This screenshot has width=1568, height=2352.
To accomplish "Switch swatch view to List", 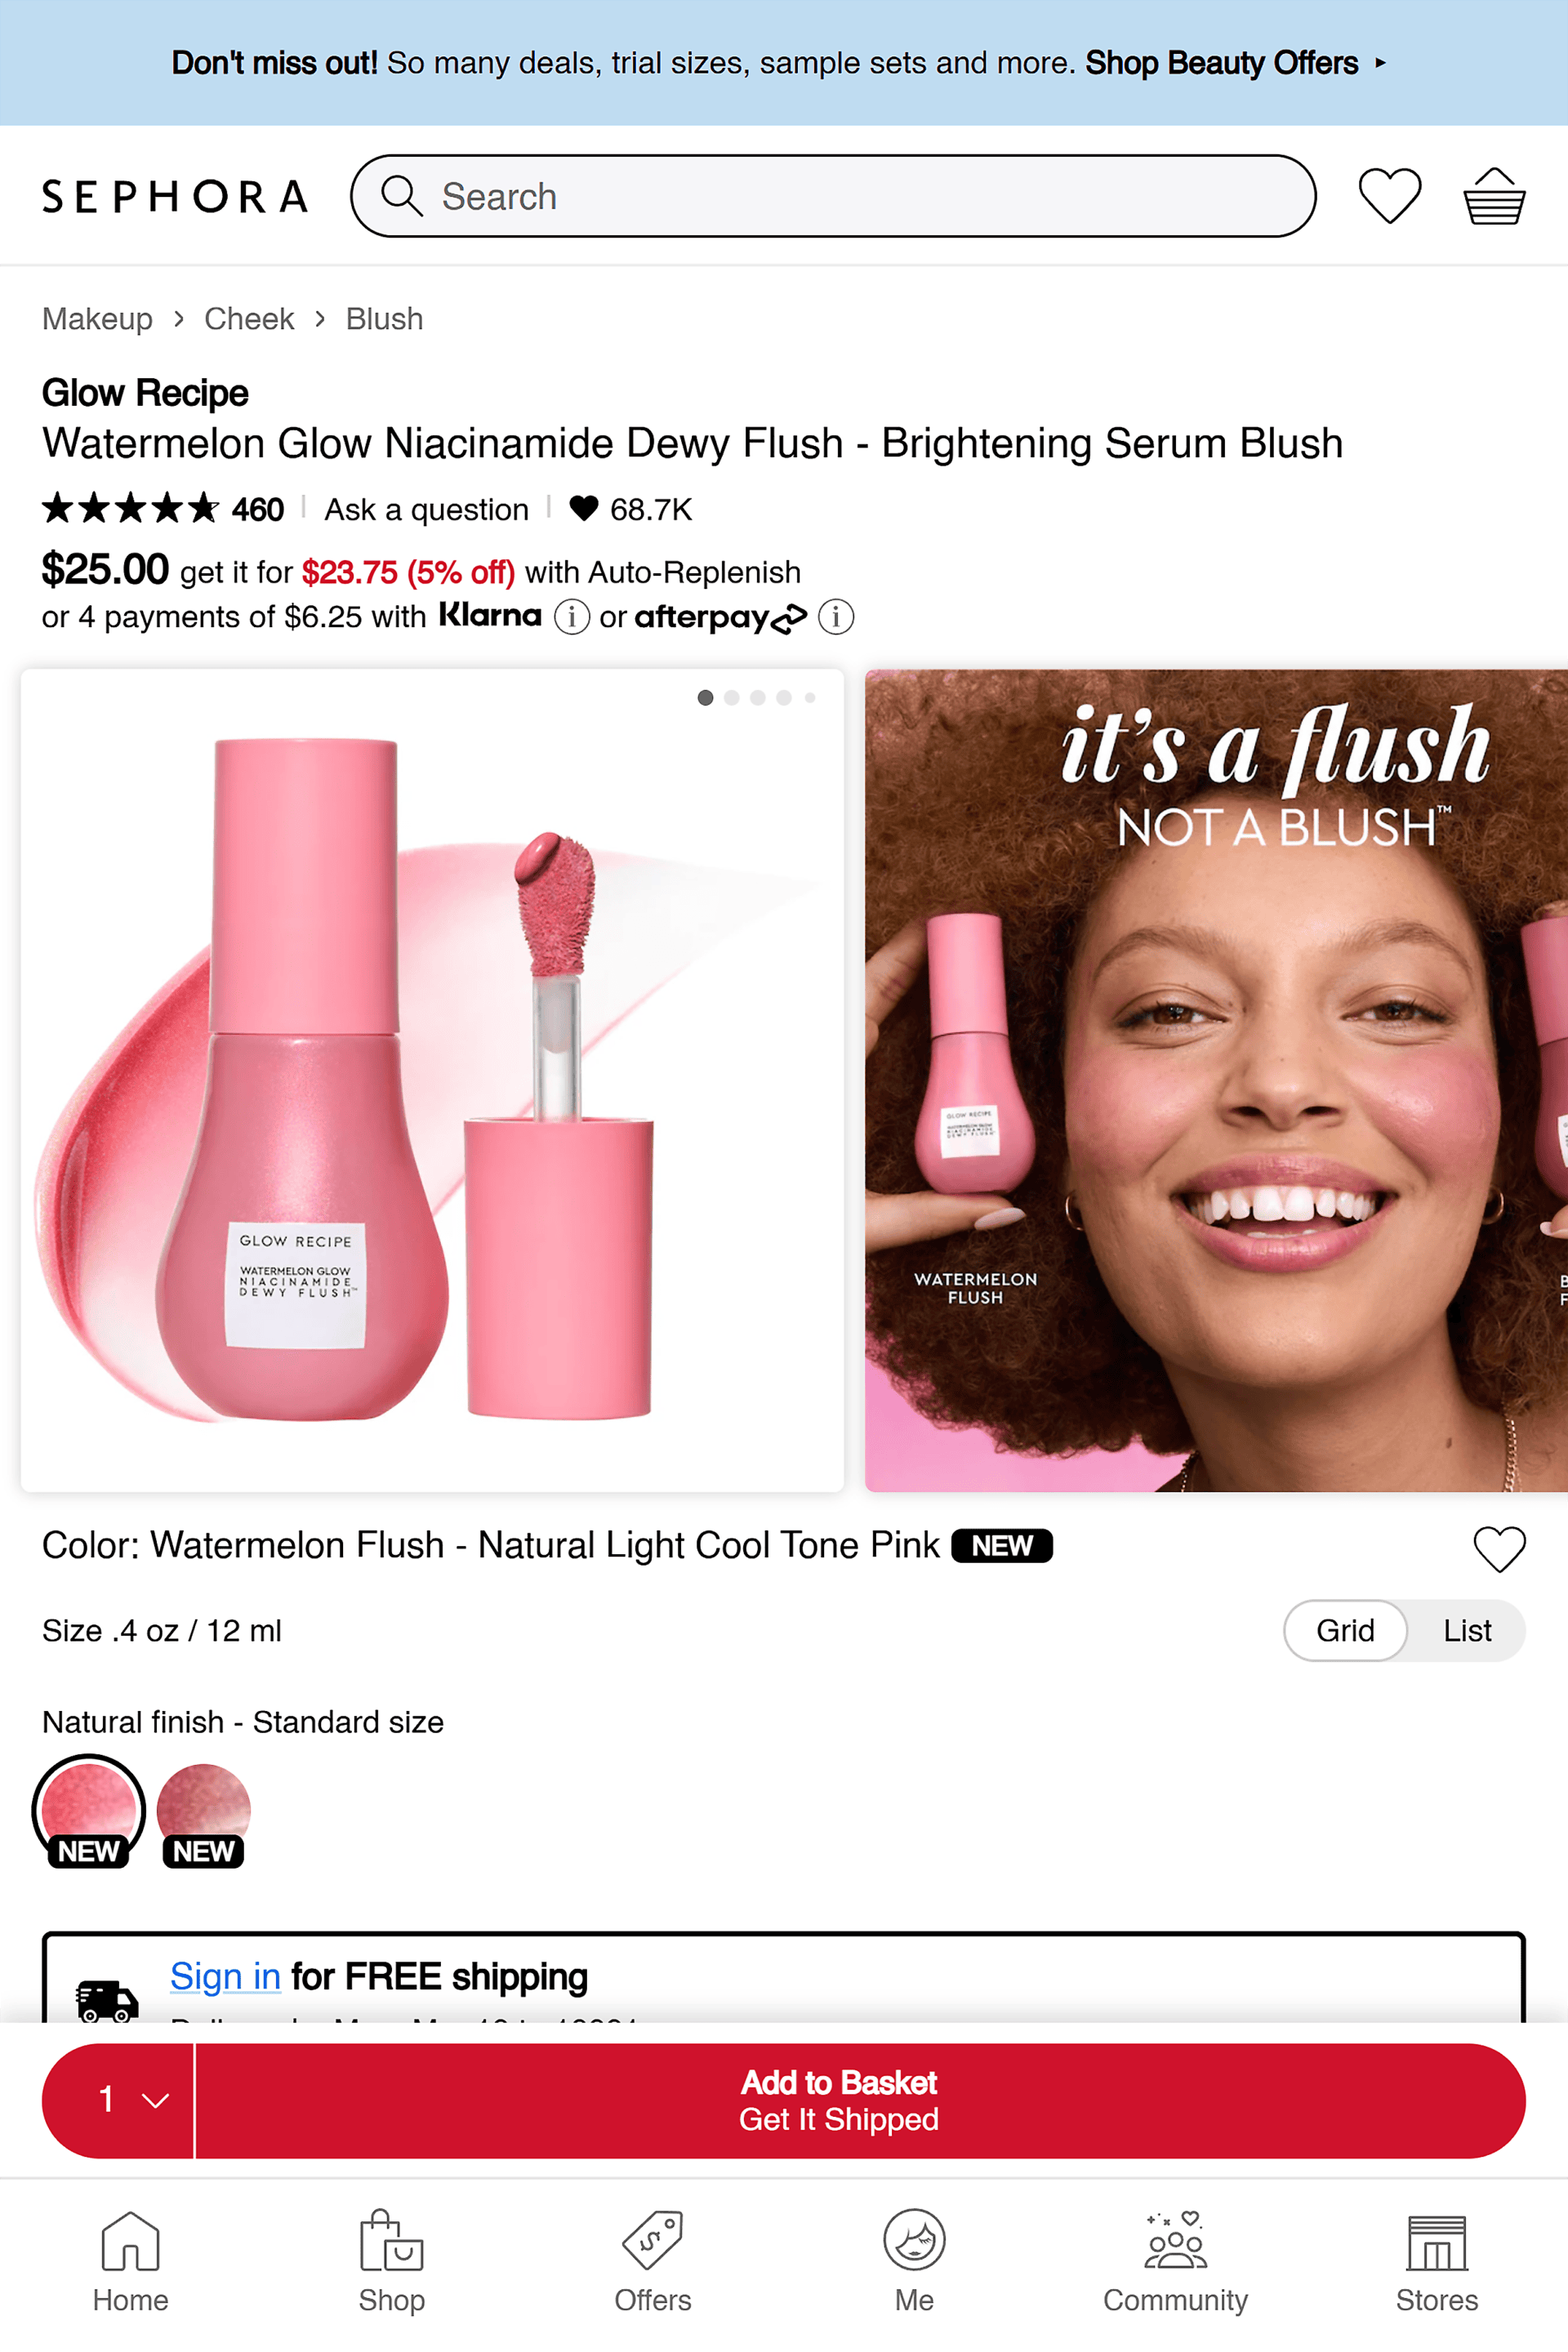I will tap(1467, 1631).
